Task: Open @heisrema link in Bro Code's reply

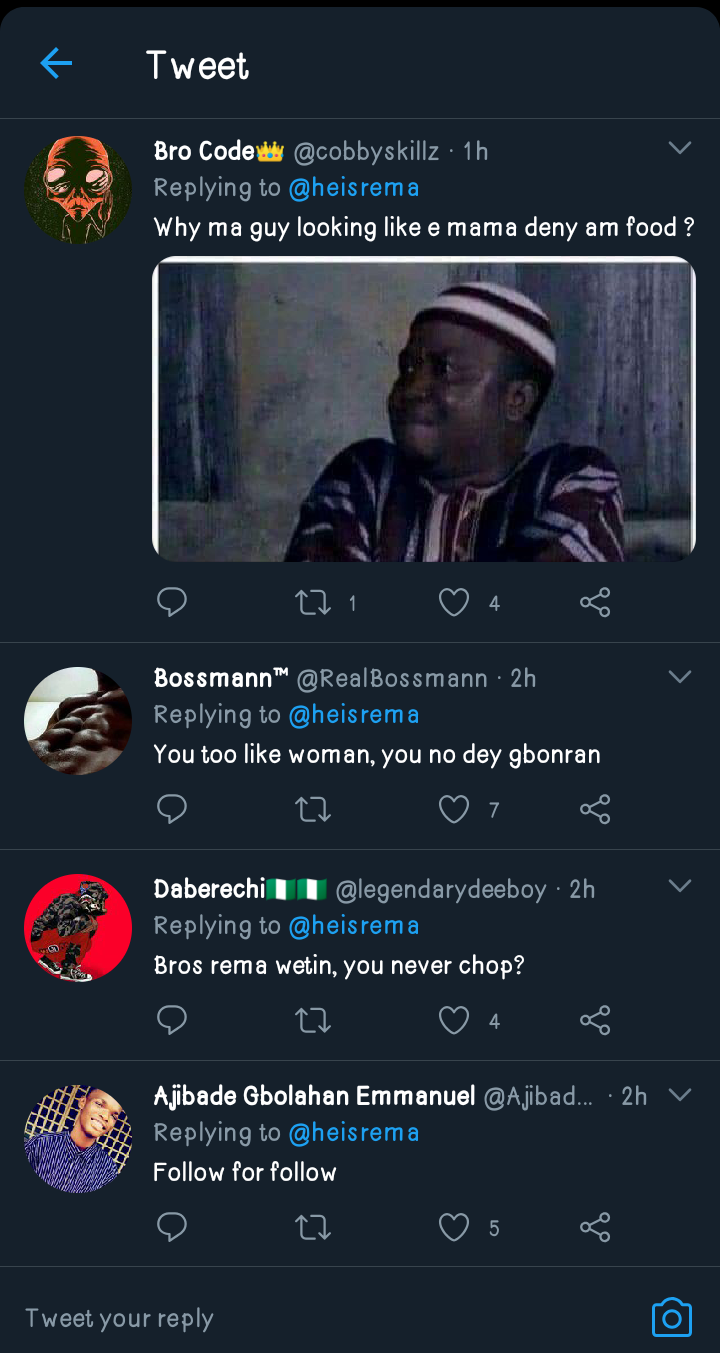Action: pos(354,188)
